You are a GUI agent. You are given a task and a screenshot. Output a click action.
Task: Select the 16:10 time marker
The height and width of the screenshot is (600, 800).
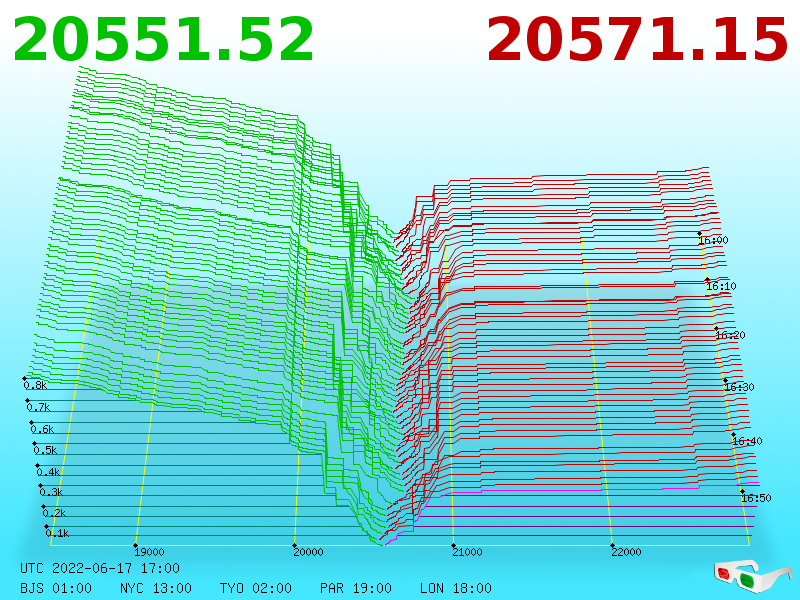click(x=721, y=286)
